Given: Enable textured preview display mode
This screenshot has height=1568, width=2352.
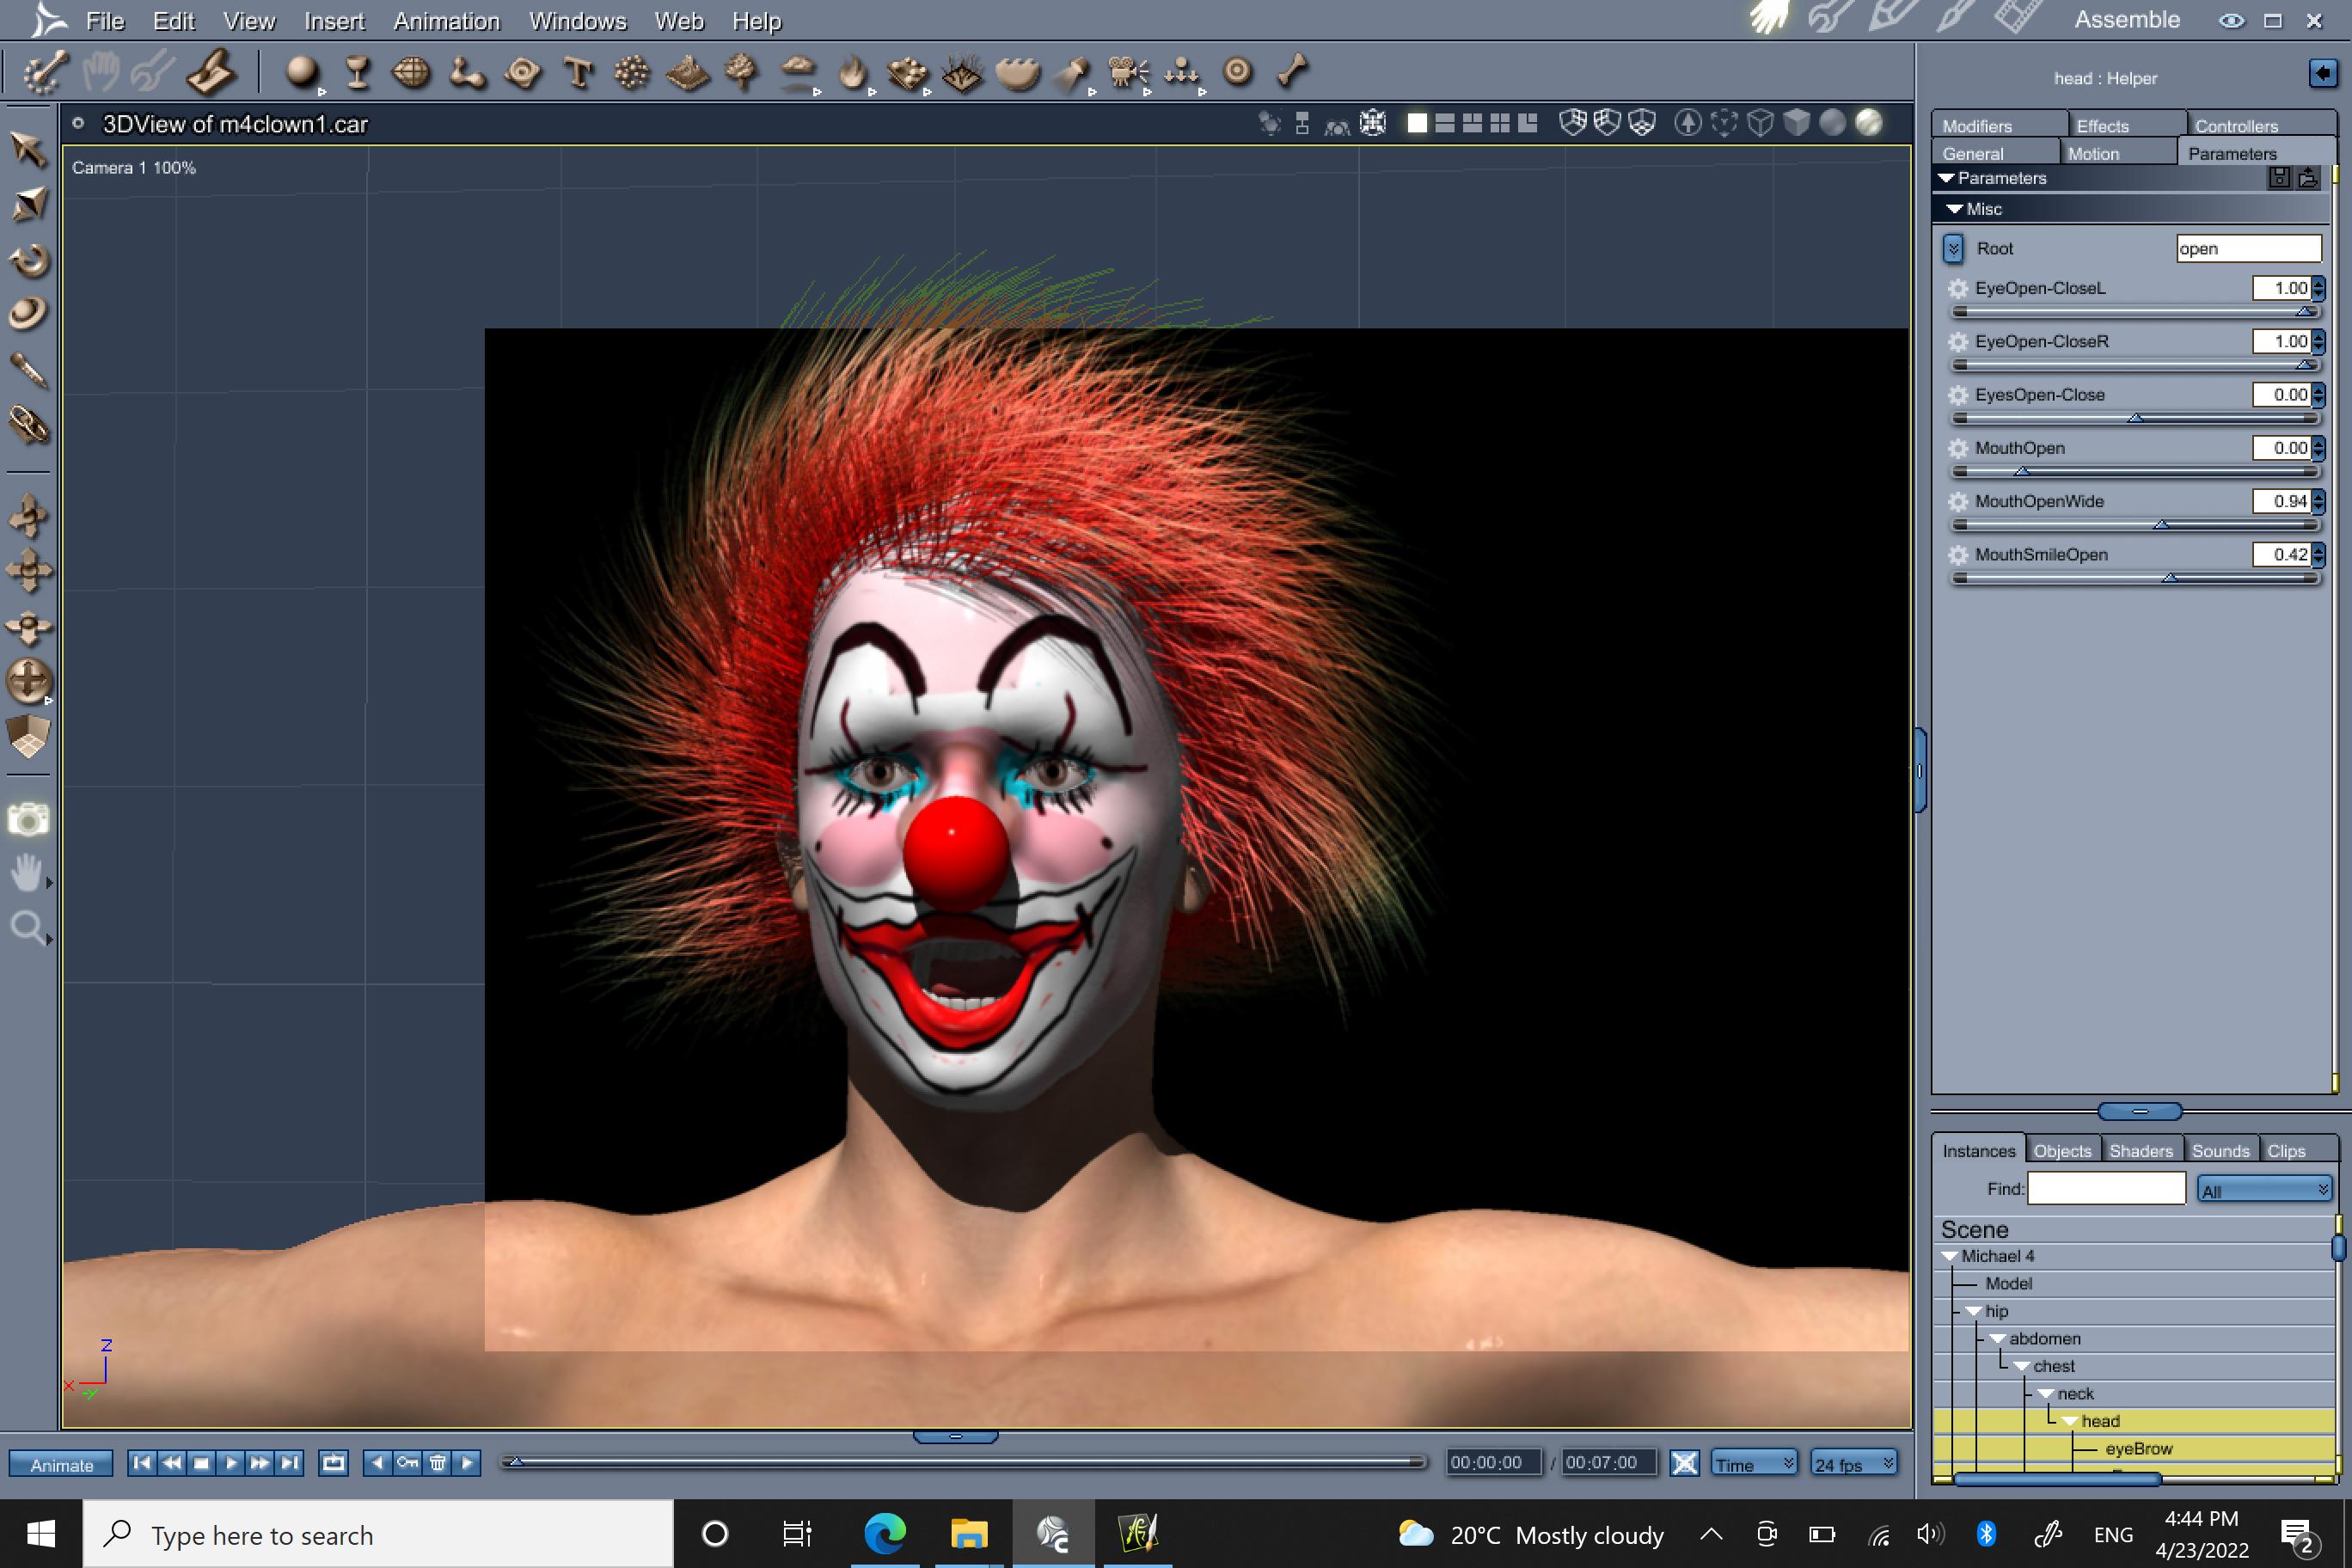Looking at the screenshot, I should (x=1868, y=123).
